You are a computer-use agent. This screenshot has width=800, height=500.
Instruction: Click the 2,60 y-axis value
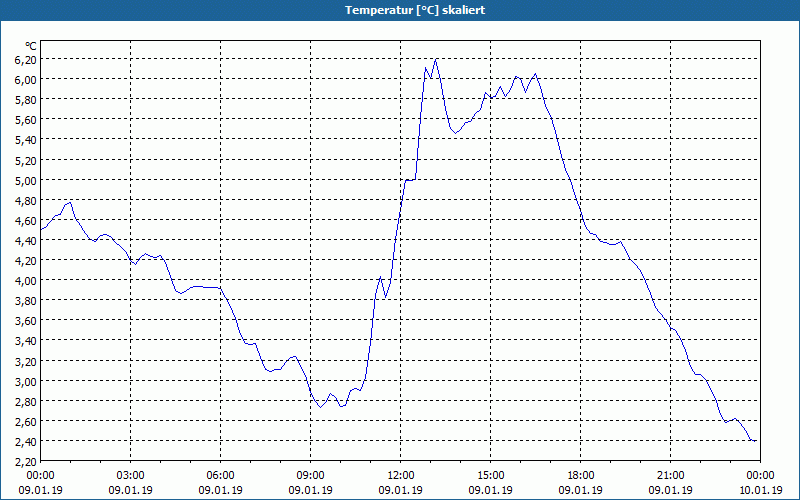tap(26, 421)
